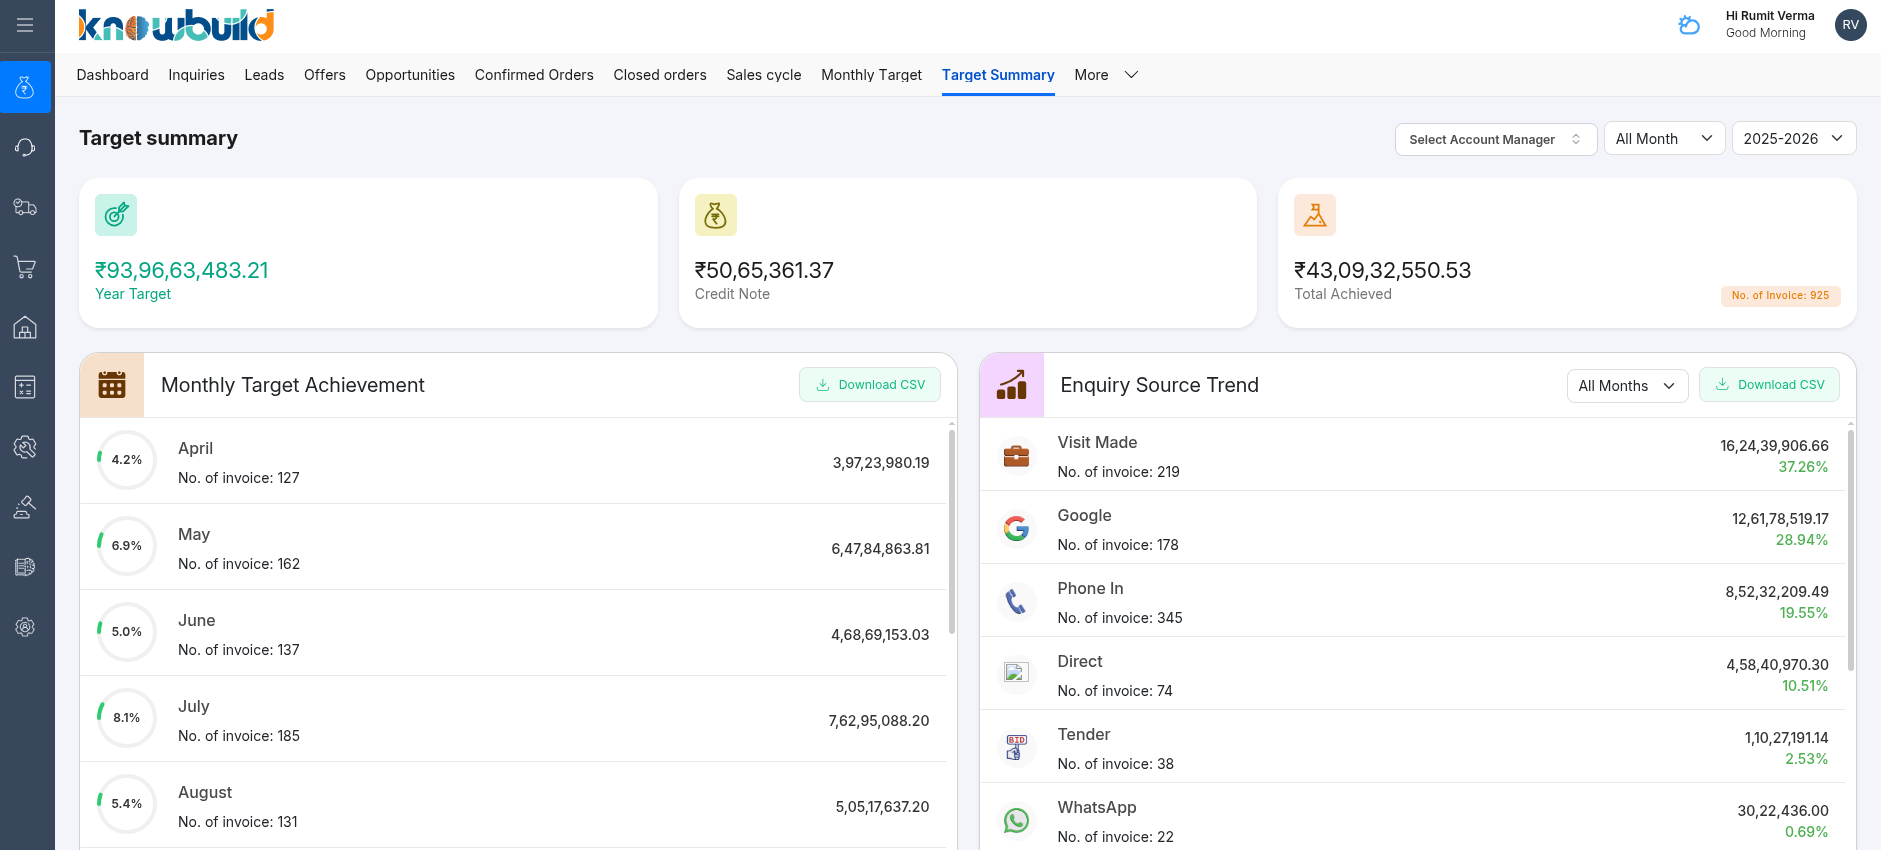Open the hamburger menu in the sidebar
The height and width of the screenshot is (850, 1888).
tap(25, 25)
